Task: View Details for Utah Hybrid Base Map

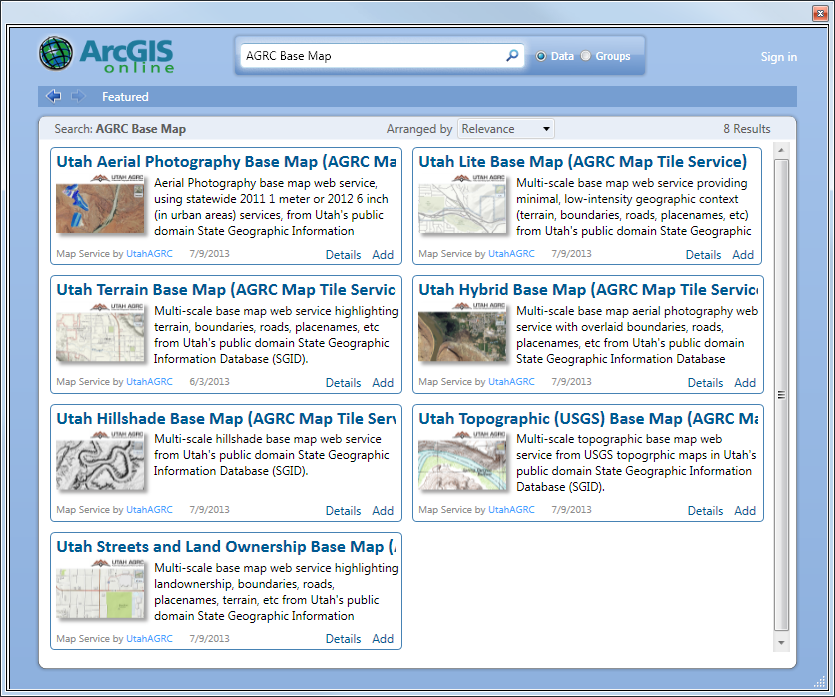Action: [x=706, y=382]
